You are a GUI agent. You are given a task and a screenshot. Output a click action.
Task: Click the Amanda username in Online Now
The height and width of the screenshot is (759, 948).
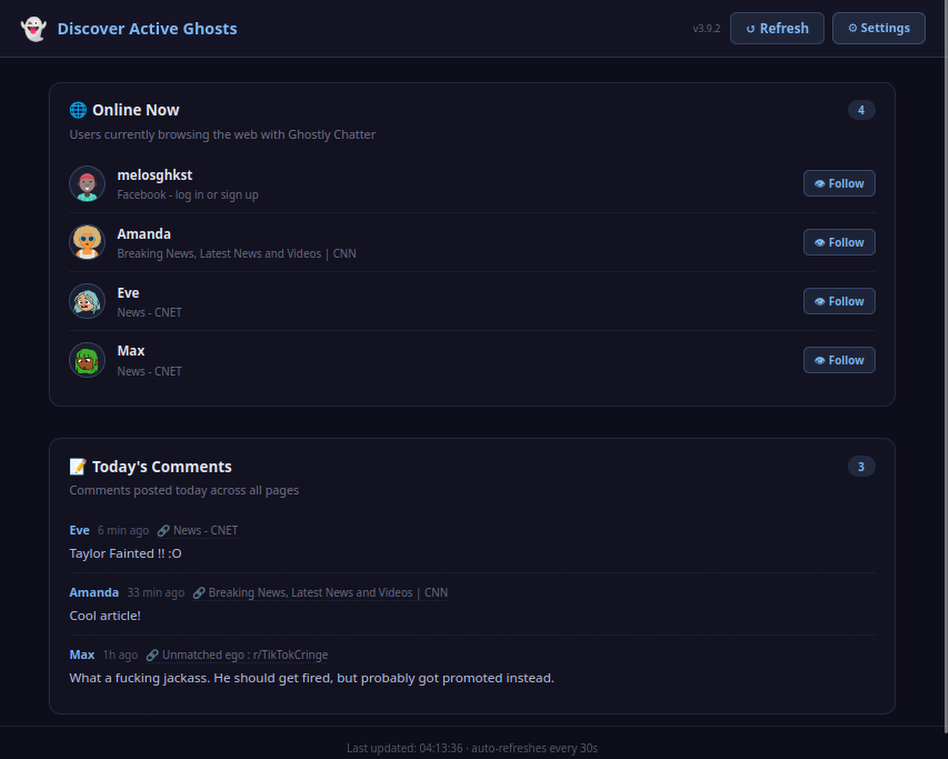click(144, 234)
